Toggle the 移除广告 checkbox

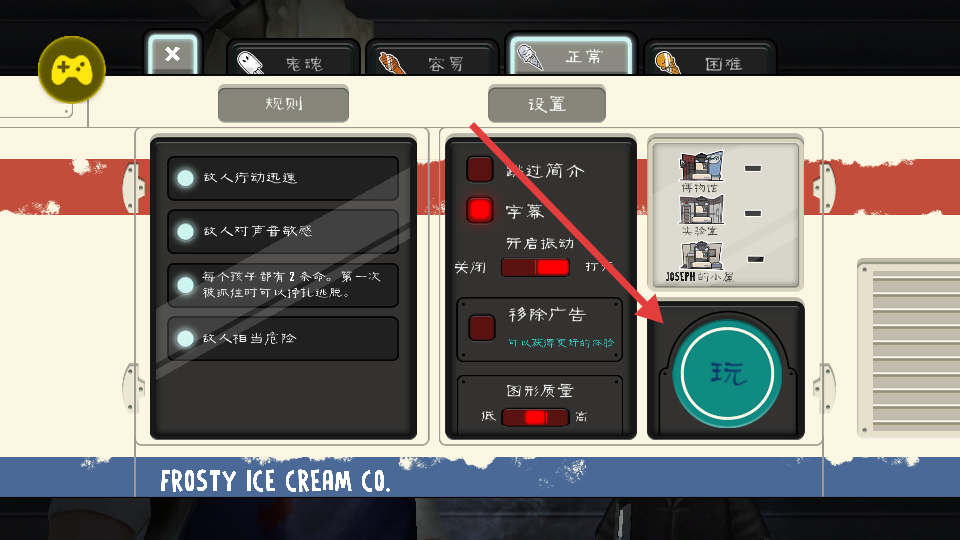point(482,328)
